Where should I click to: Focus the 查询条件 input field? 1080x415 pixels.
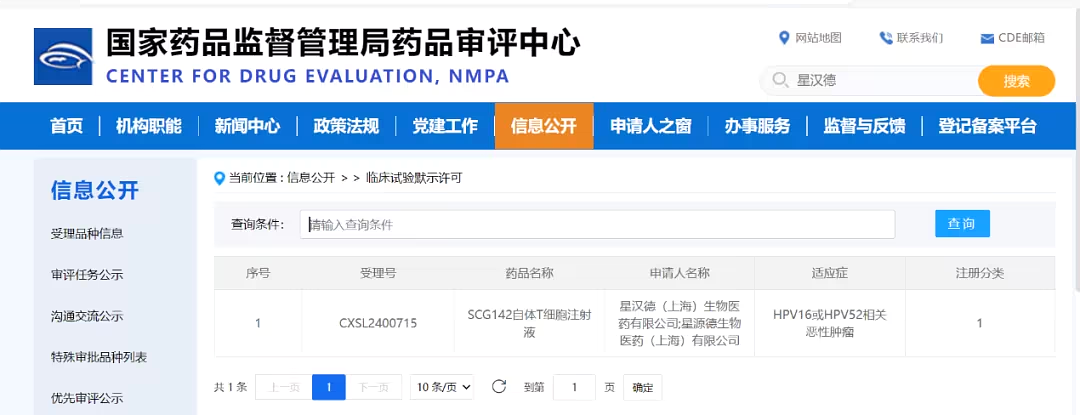tap(597, 224)
